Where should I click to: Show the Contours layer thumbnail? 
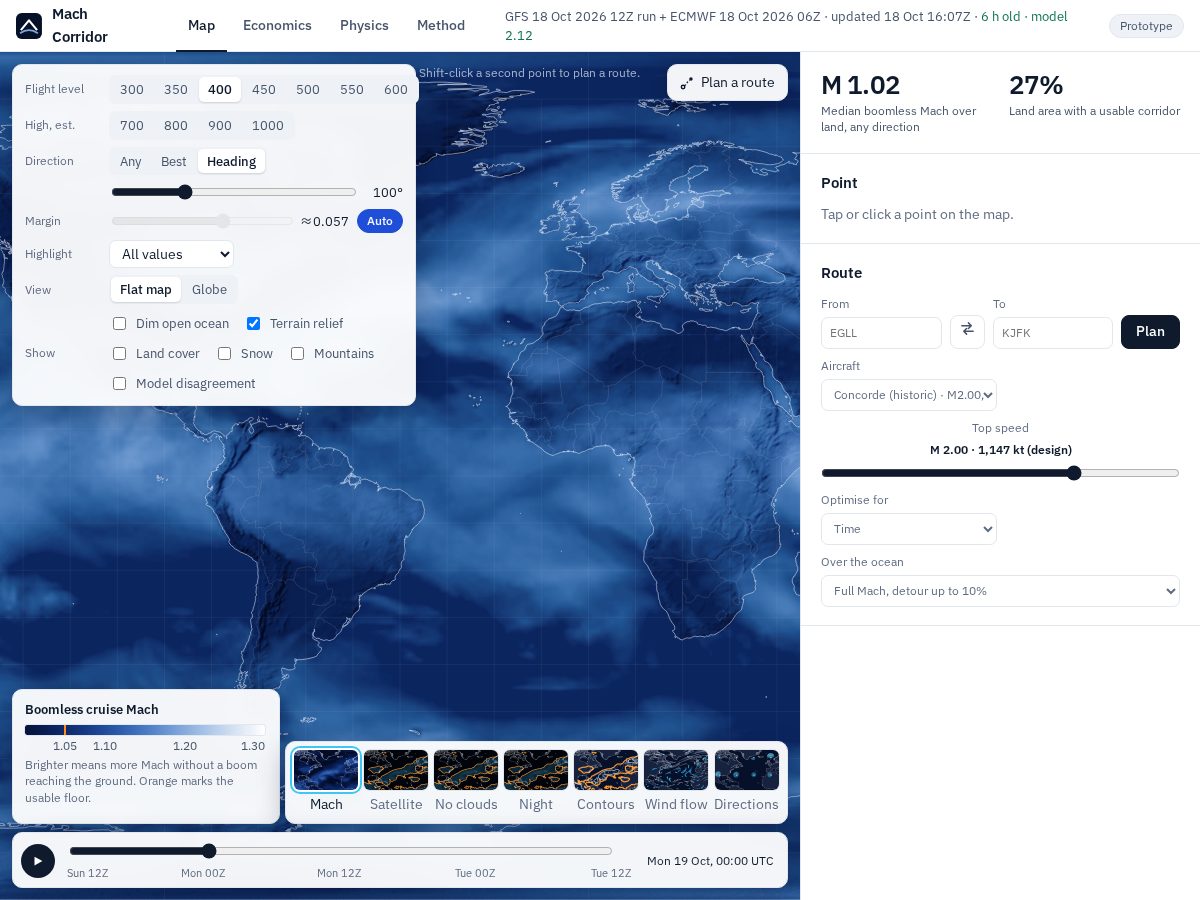(x=606, y=781)
